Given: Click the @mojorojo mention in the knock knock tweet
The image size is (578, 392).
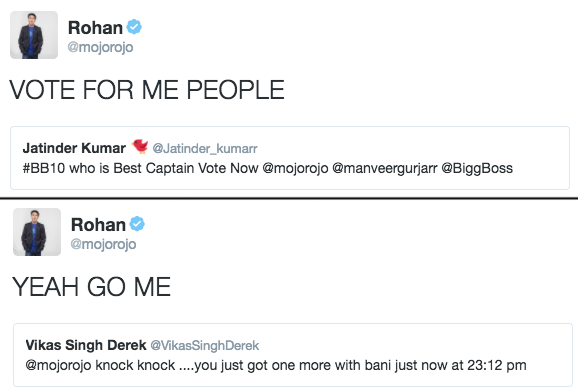Looking at the screenshot, I should click(x=58, y=365).
